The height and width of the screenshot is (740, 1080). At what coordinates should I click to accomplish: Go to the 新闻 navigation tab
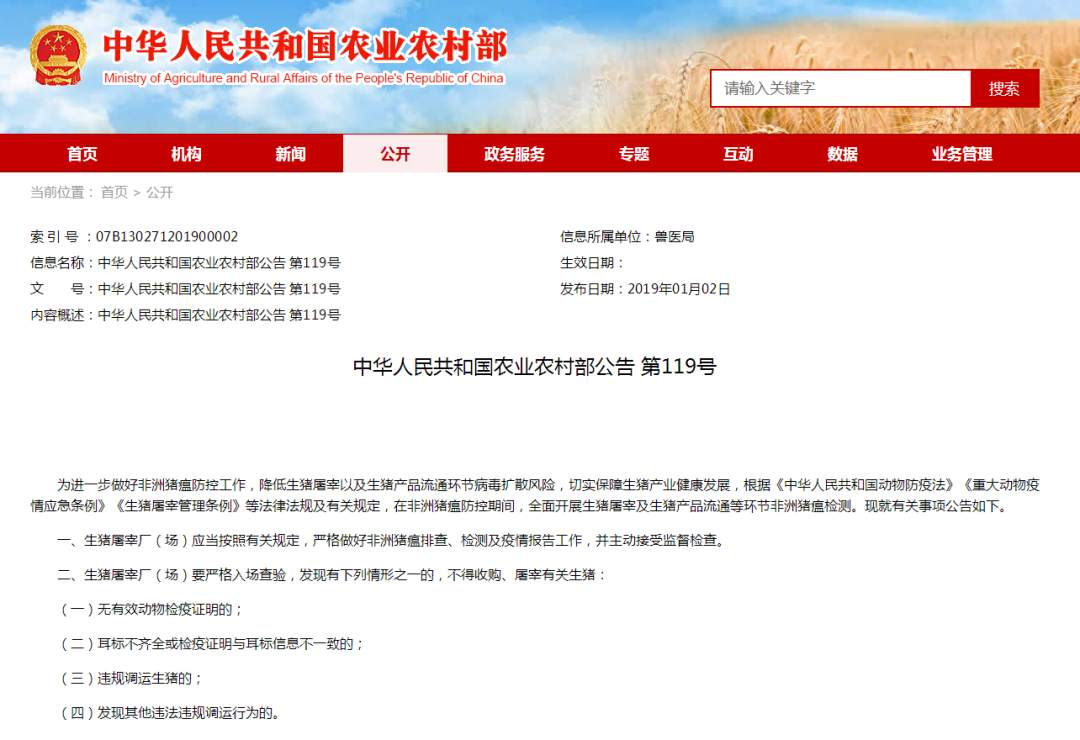pyautogui.click(x=291, y=154)
